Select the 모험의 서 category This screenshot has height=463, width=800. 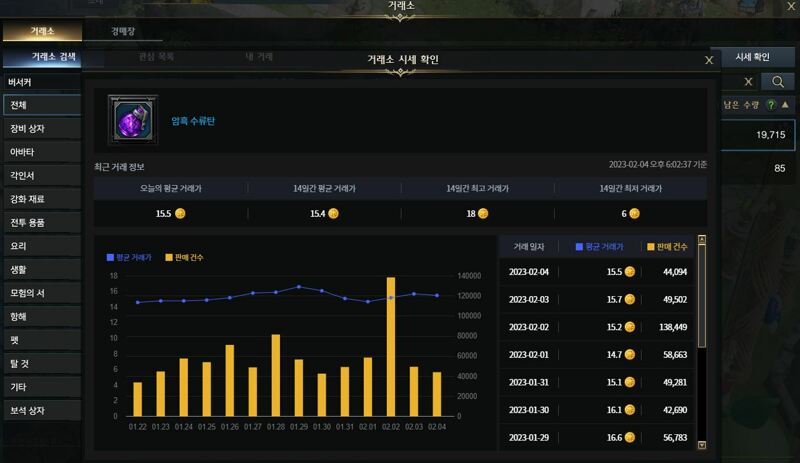point(42,293)
